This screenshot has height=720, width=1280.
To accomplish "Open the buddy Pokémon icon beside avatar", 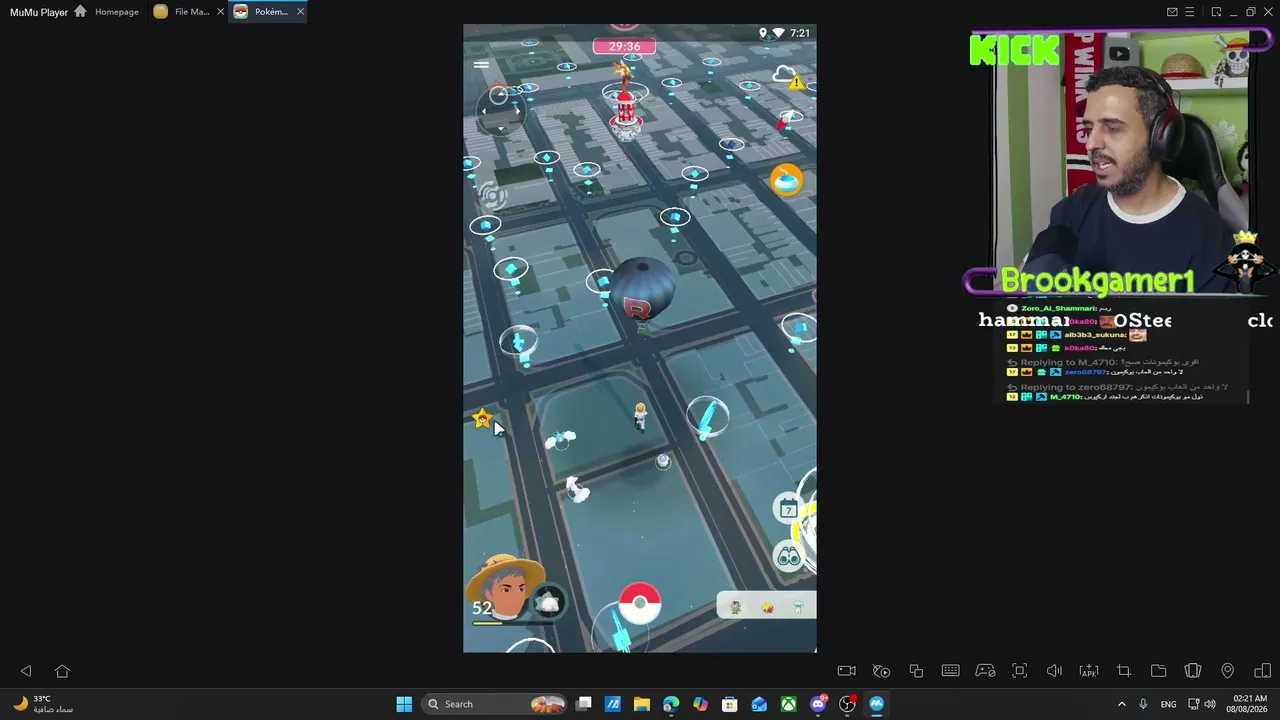I will [x=548, y=601].
